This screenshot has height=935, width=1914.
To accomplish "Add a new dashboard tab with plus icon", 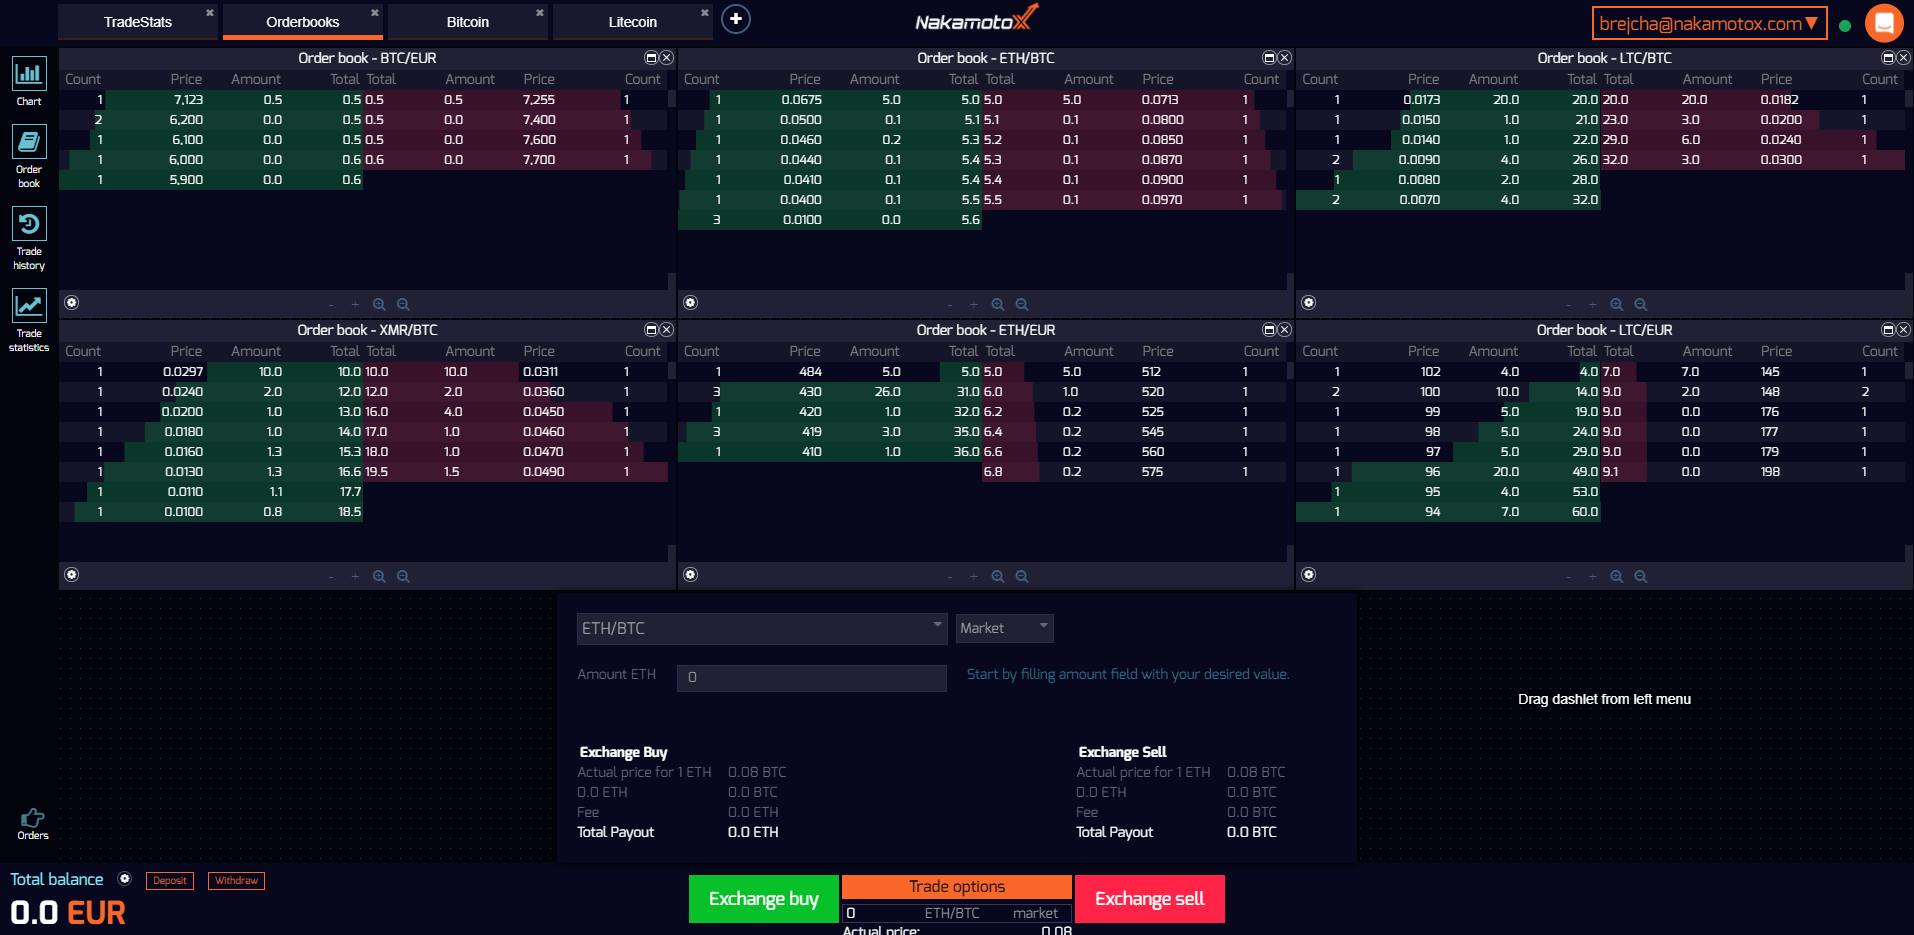I will (x=736, y=19).
